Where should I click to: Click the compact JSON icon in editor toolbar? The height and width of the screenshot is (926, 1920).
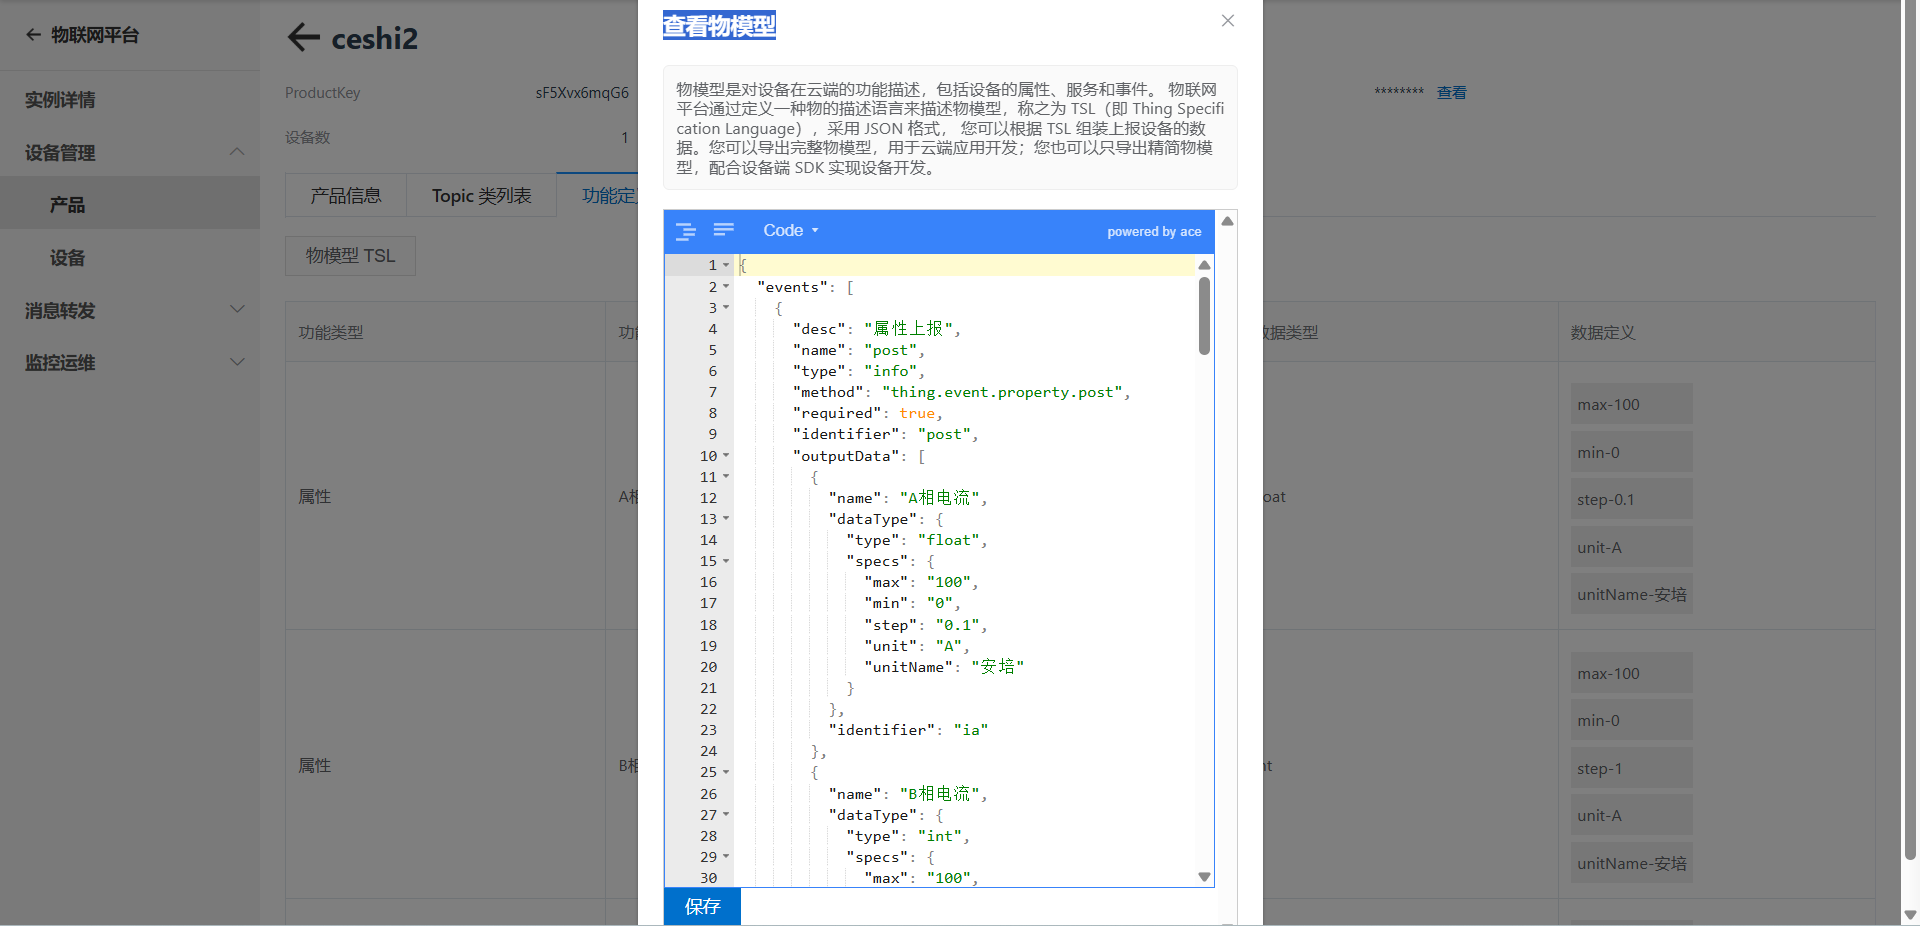724,231
